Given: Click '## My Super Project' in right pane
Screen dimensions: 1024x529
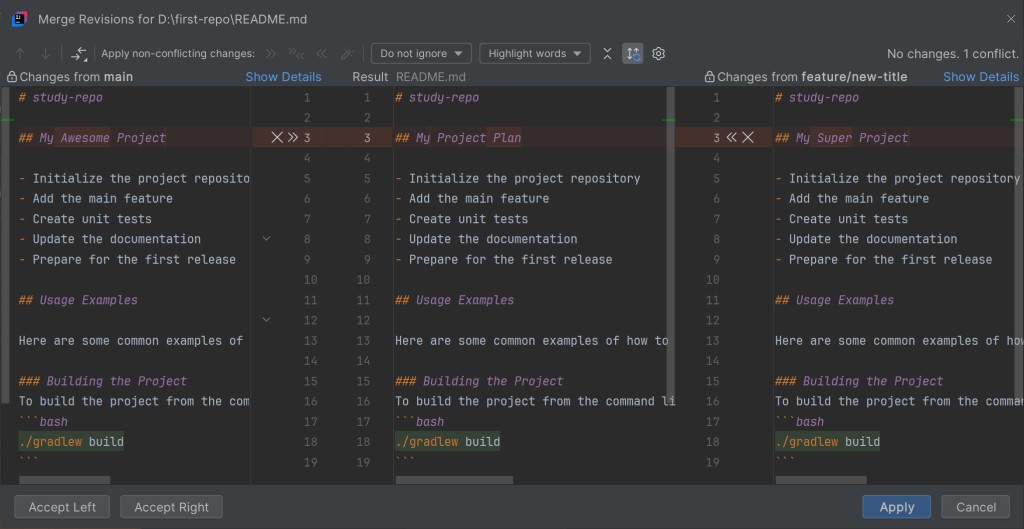Looking at the screenshot, I should [x=842, y=138].
